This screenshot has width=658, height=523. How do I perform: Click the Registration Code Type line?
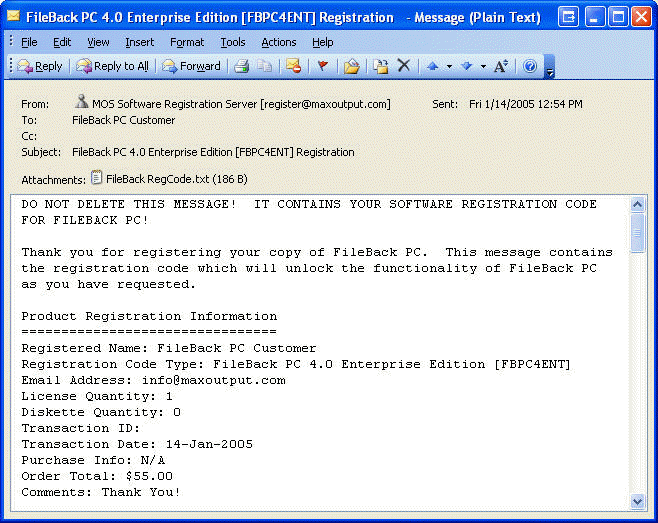point(296,364)
